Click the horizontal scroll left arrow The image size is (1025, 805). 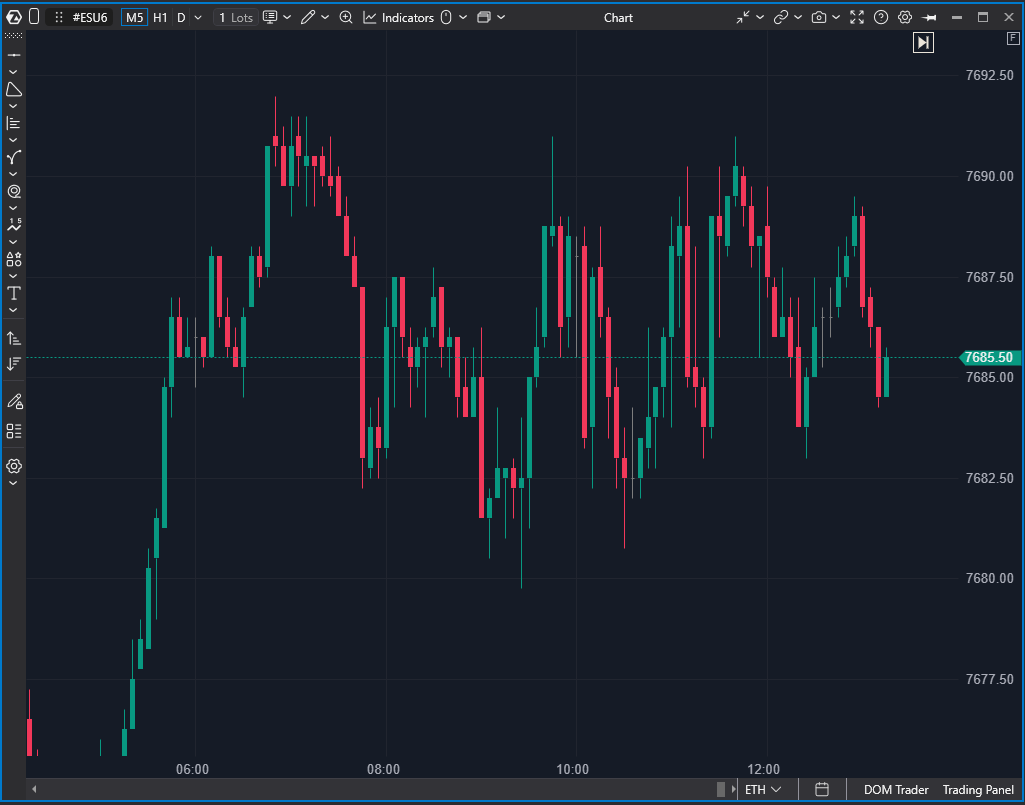pyautogui.click(x=34, y=789)
